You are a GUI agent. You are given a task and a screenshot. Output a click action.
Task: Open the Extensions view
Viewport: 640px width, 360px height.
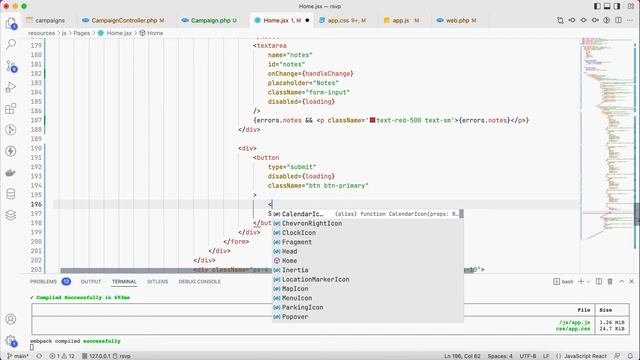point(11,109)
